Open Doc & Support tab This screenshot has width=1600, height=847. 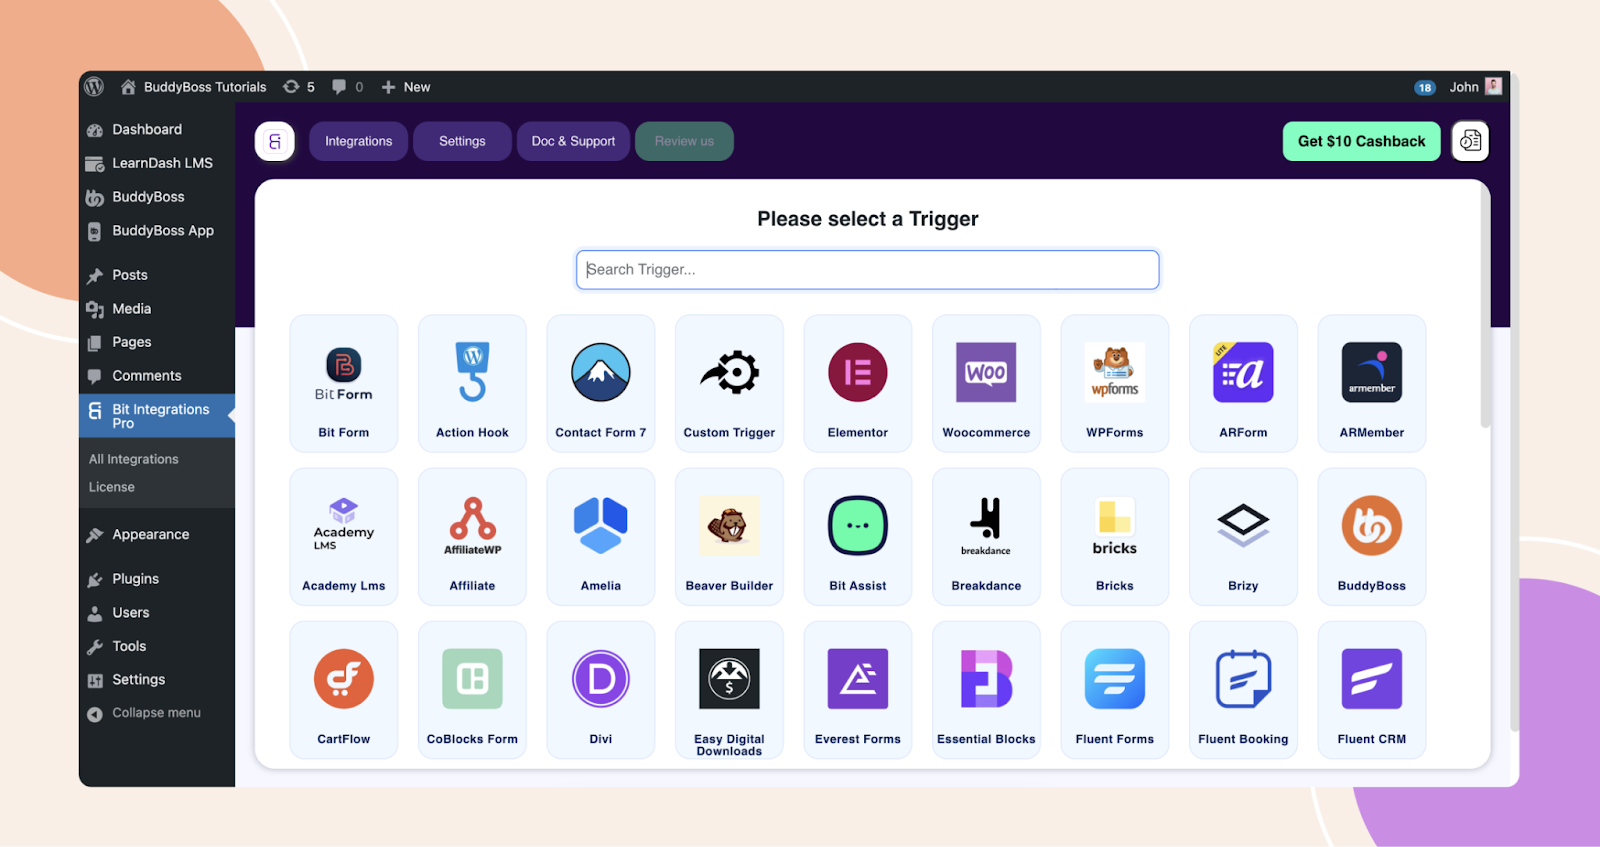coord(573,141)
